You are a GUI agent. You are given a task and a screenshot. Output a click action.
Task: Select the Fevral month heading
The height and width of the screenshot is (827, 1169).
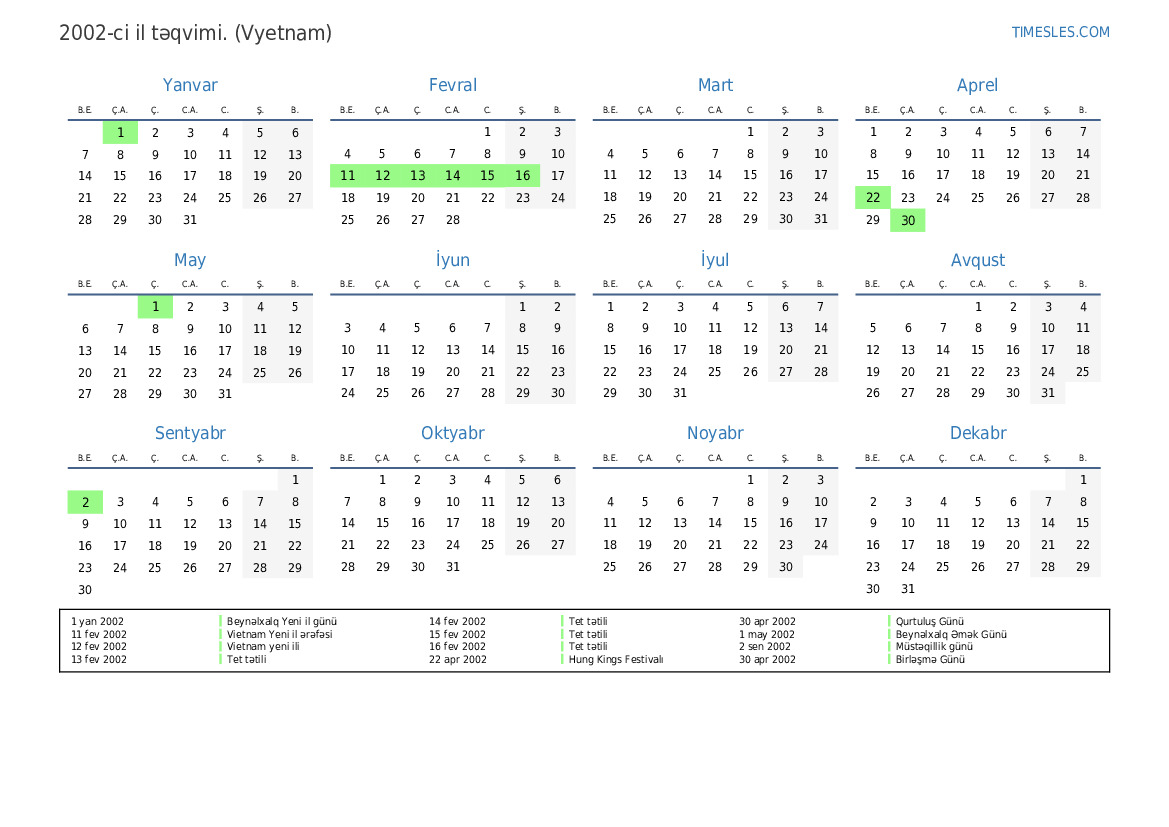(x=453, y=85)
